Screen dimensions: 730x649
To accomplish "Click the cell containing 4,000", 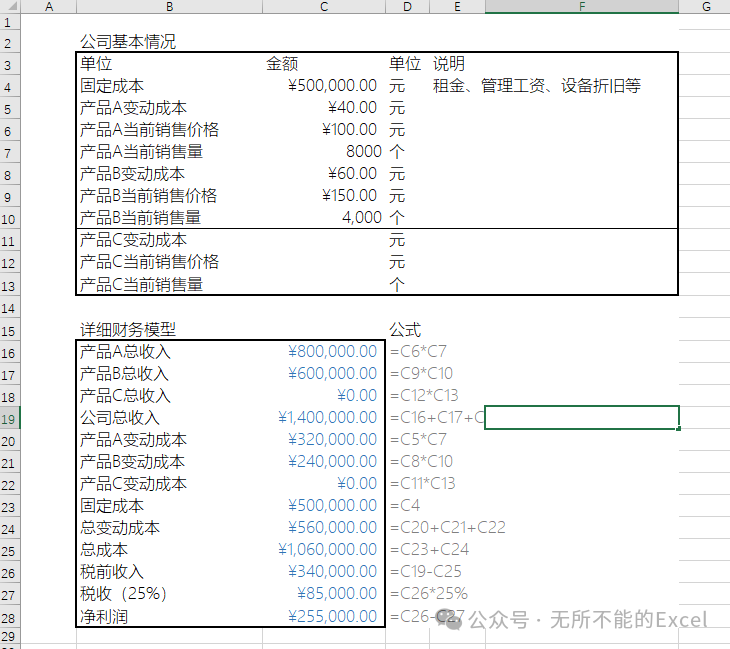I will [362, 217].
